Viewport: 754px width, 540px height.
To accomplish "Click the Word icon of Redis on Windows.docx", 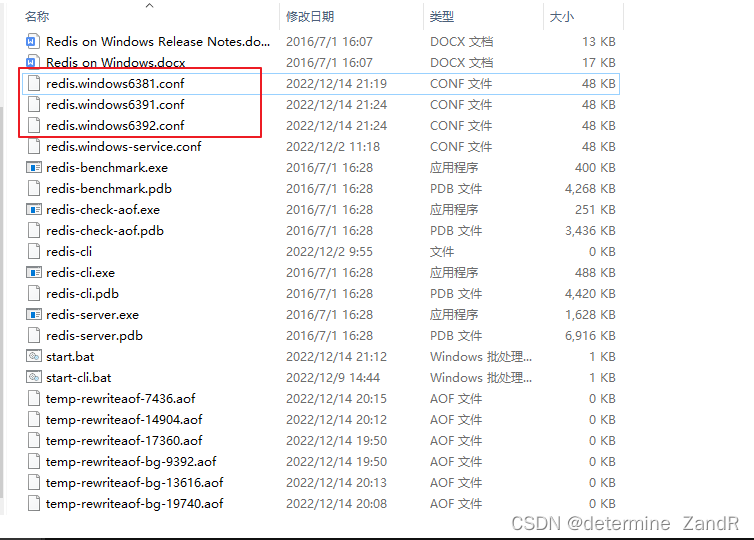I will 32,63.
